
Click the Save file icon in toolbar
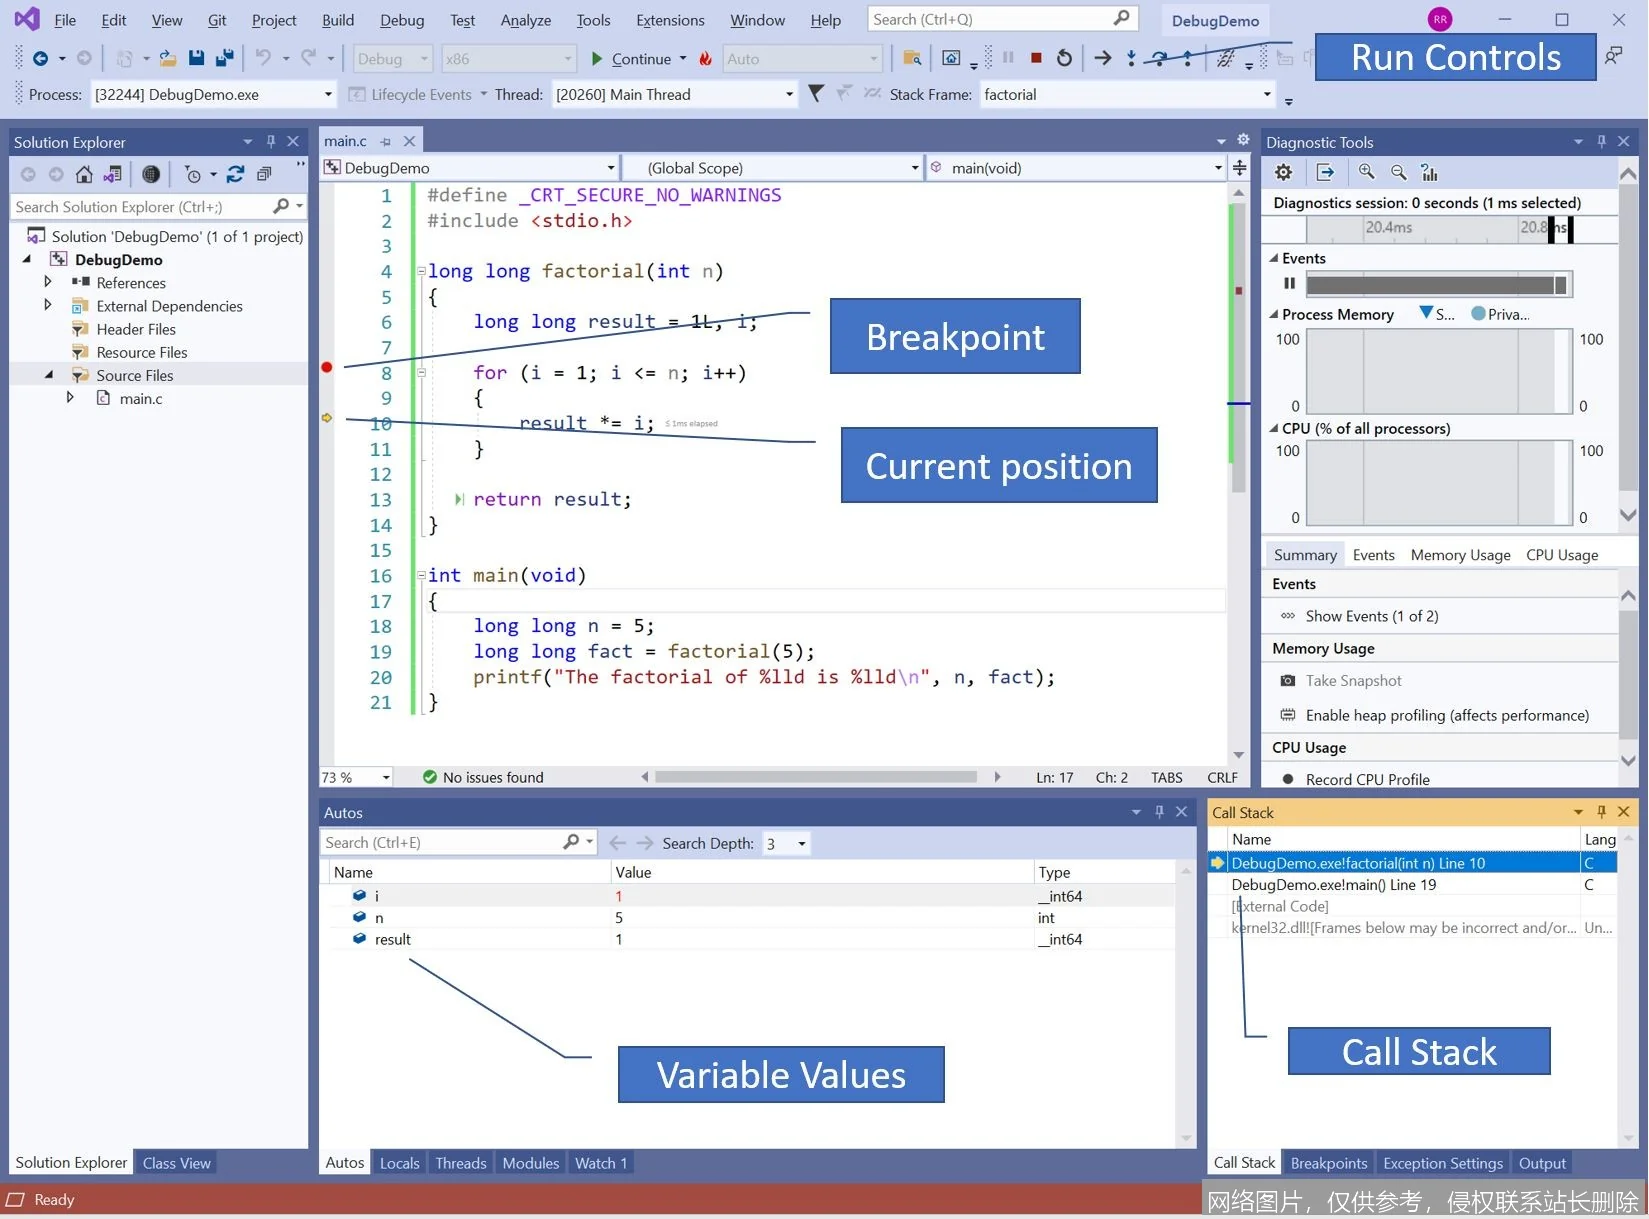[196, 58]
